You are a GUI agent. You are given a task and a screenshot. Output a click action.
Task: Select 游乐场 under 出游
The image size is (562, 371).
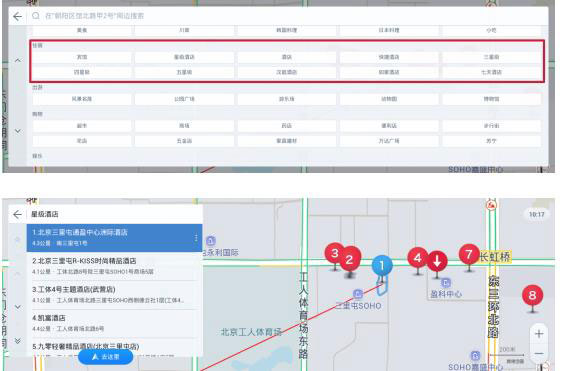click(x=287, y=99)
